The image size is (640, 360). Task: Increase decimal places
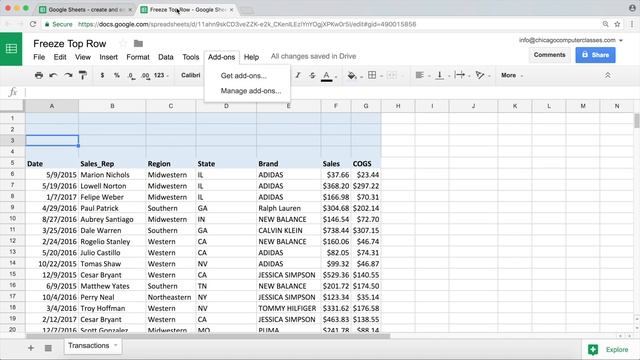(145, 76)
